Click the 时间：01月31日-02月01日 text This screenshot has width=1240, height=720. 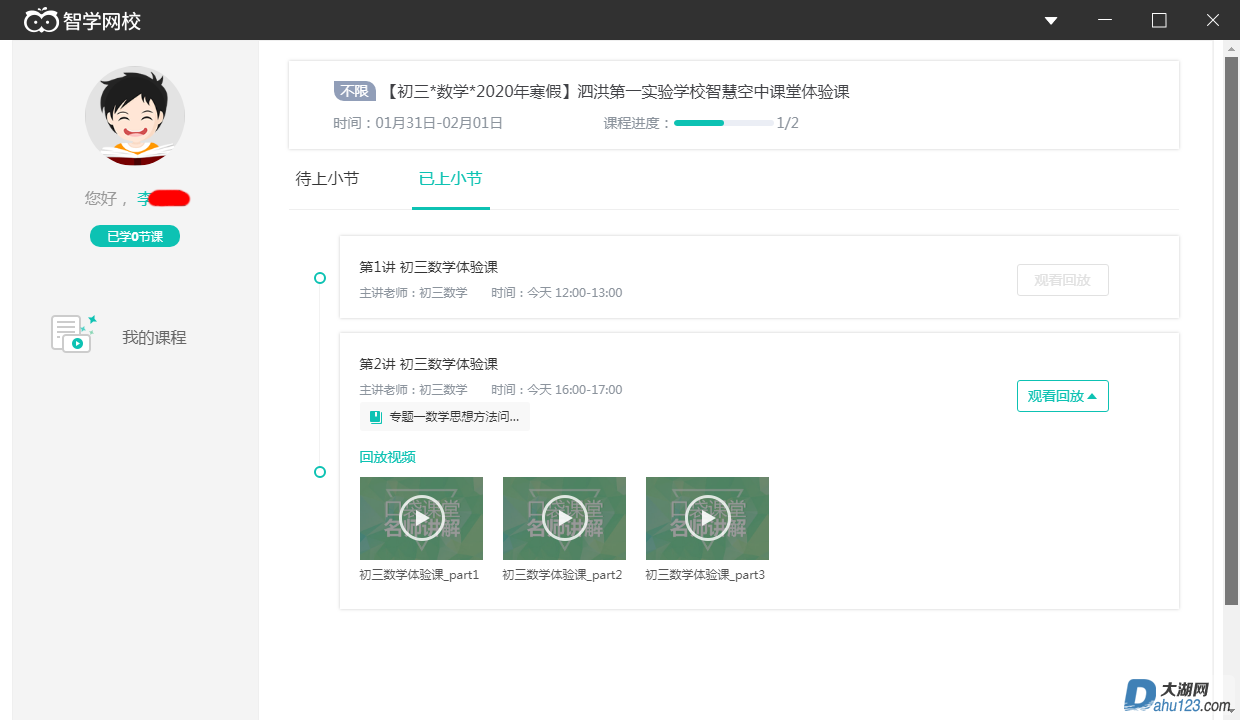418,123
